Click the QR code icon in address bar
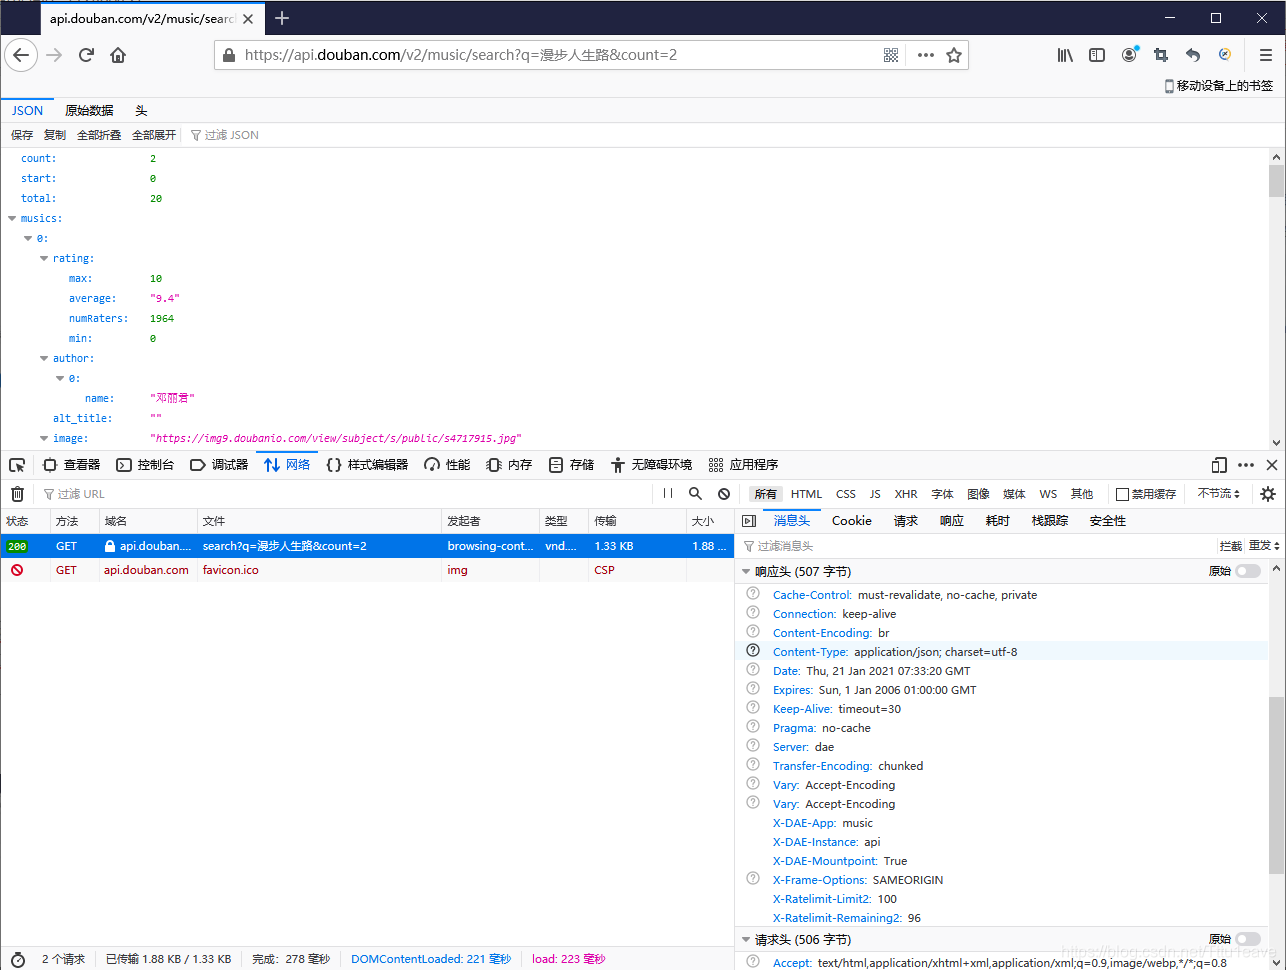This screenshot has height=970, width=1286. point(891,55)
